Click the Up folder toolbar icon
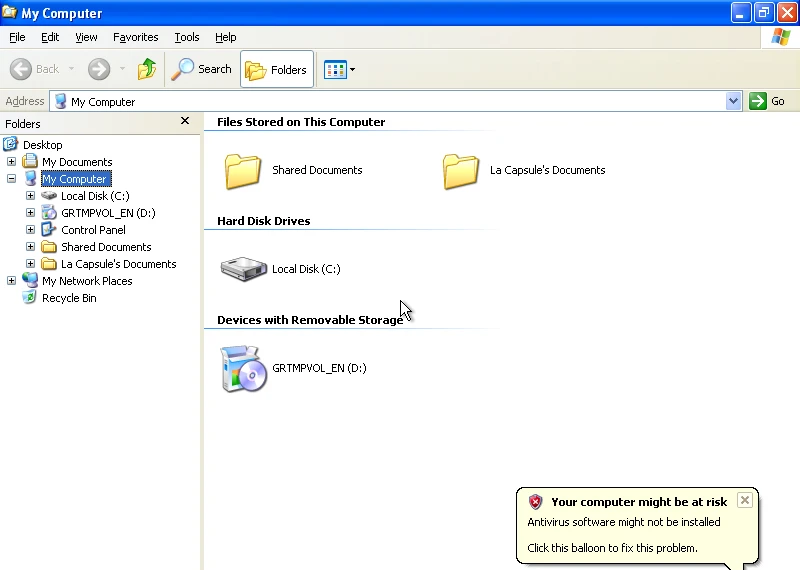 pos(147,69)
